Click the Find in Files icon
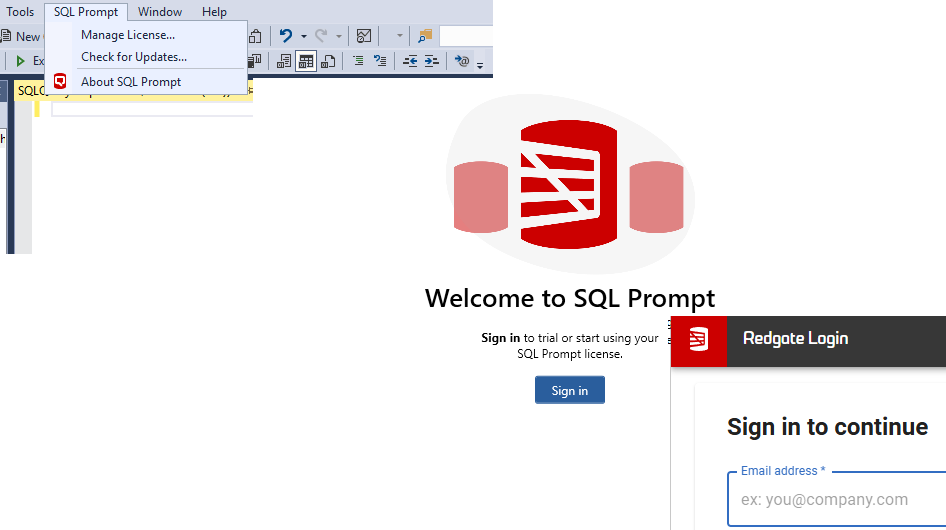Viewport: 946px width, 530px height. 425,36
